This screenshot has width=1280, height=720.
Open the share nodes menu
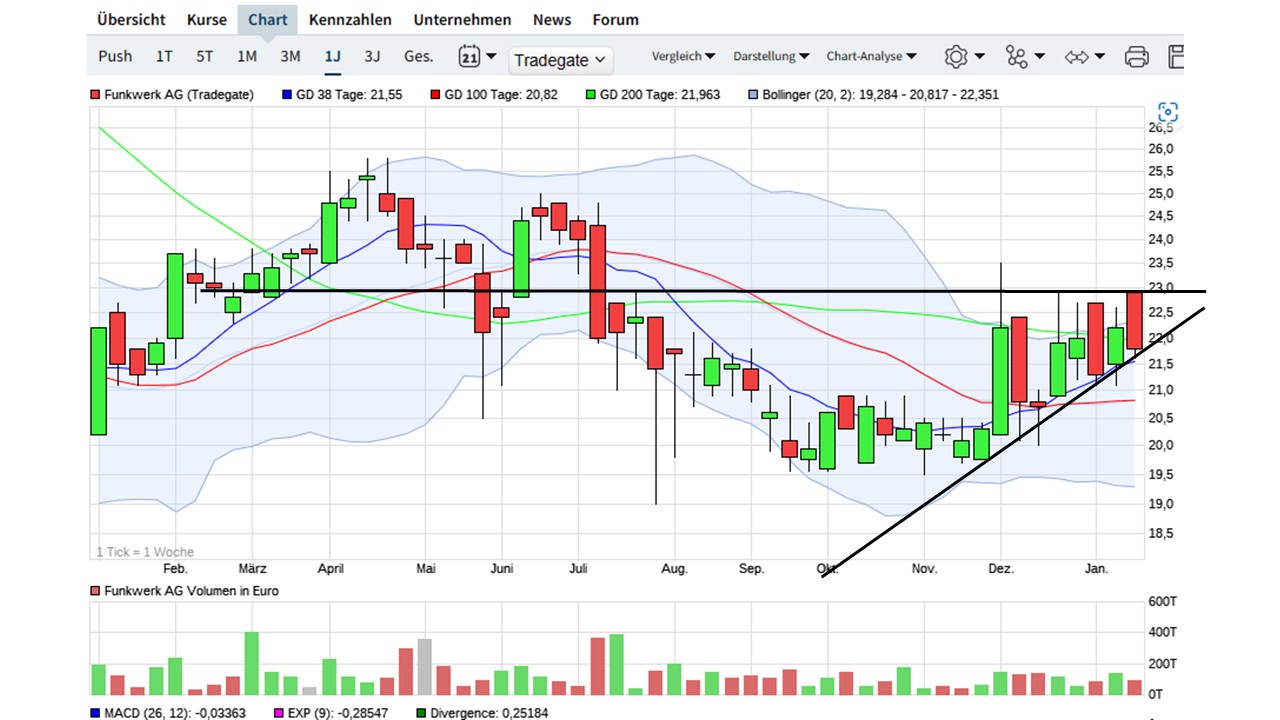click(1025, 57)
